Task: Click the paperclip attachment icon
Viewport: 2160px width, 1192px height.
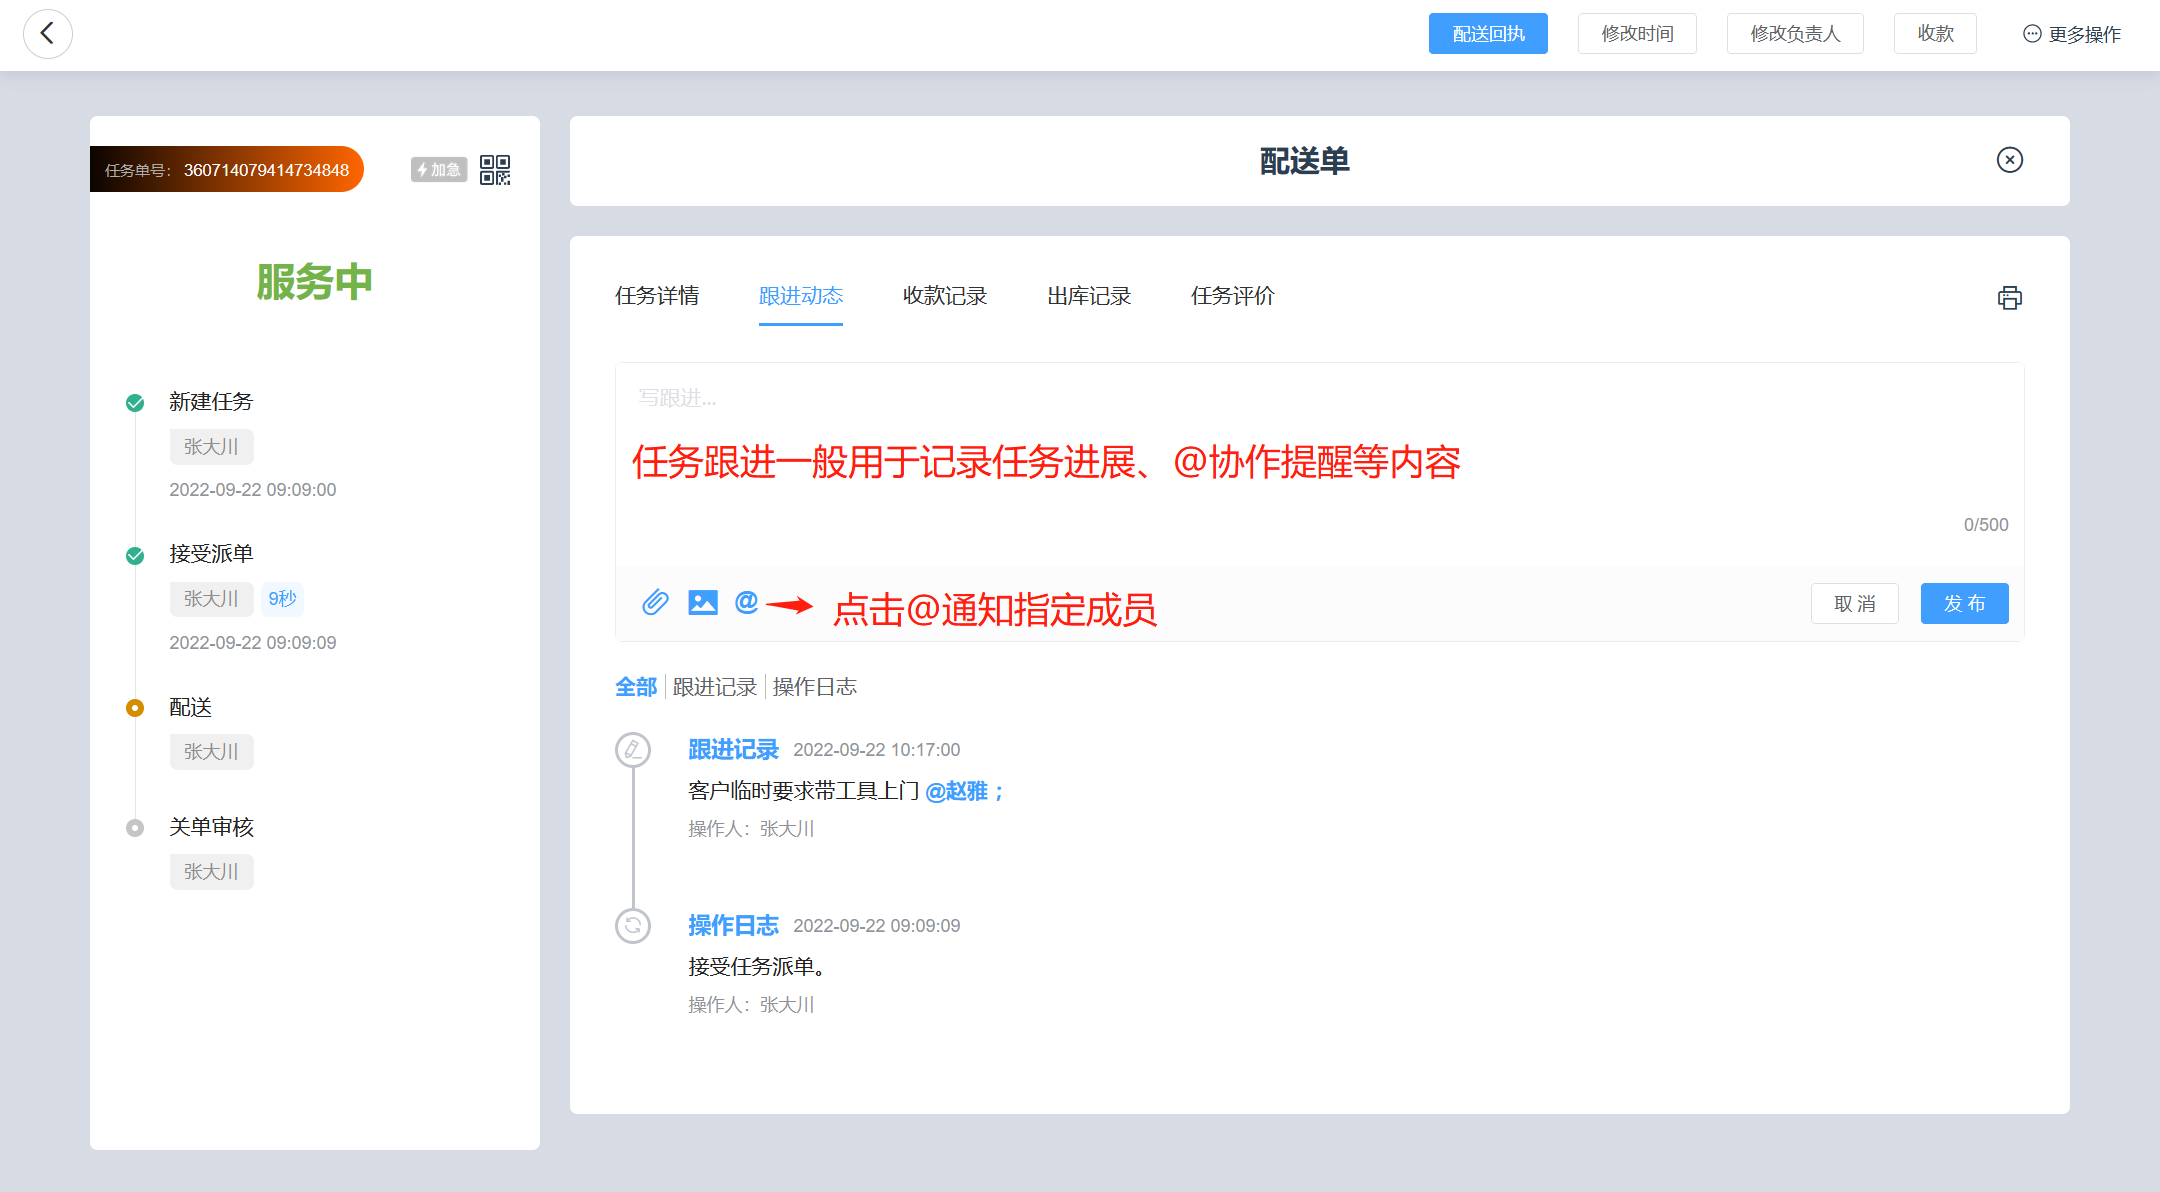Action: coord(655,602)
